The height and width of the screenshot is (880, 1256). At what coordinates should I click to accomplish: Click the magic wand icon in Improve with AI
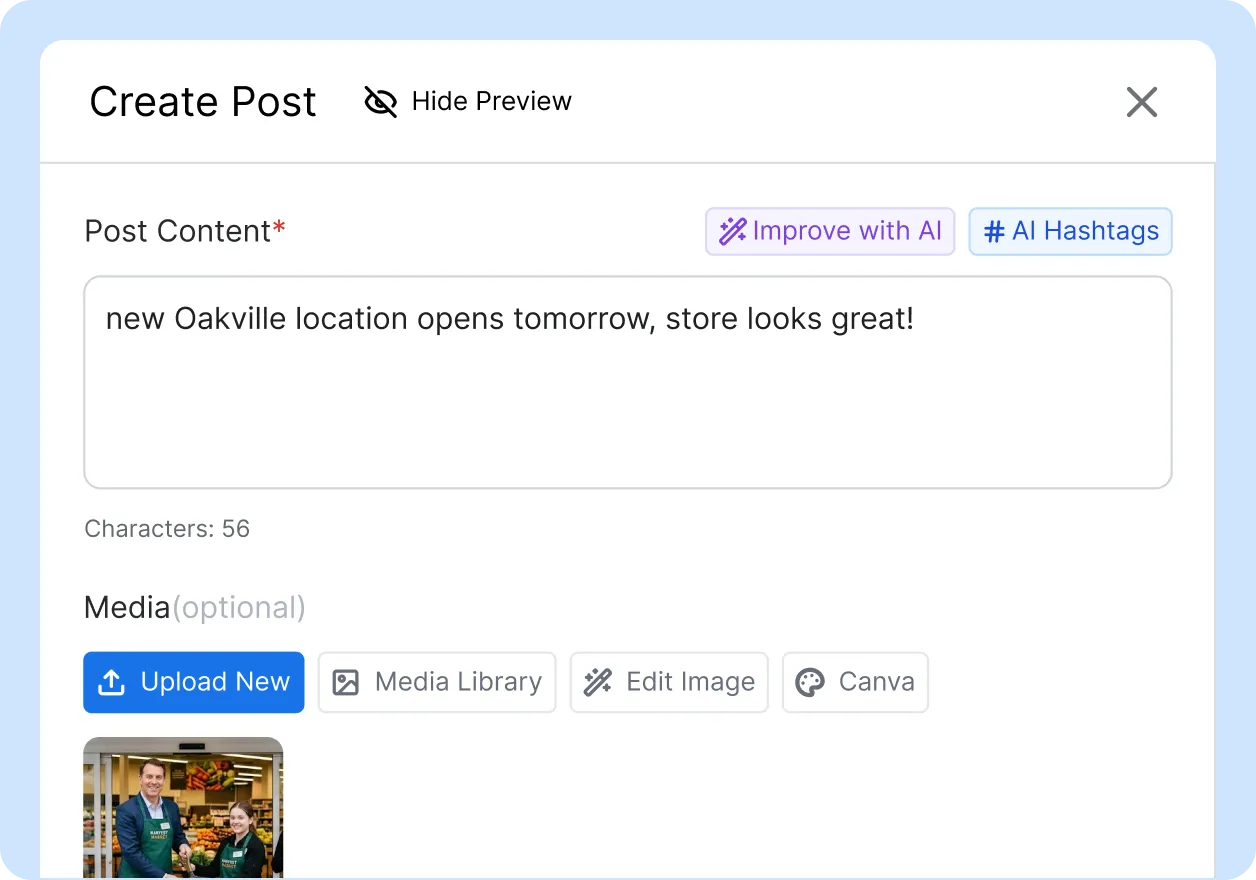[733, 232]
